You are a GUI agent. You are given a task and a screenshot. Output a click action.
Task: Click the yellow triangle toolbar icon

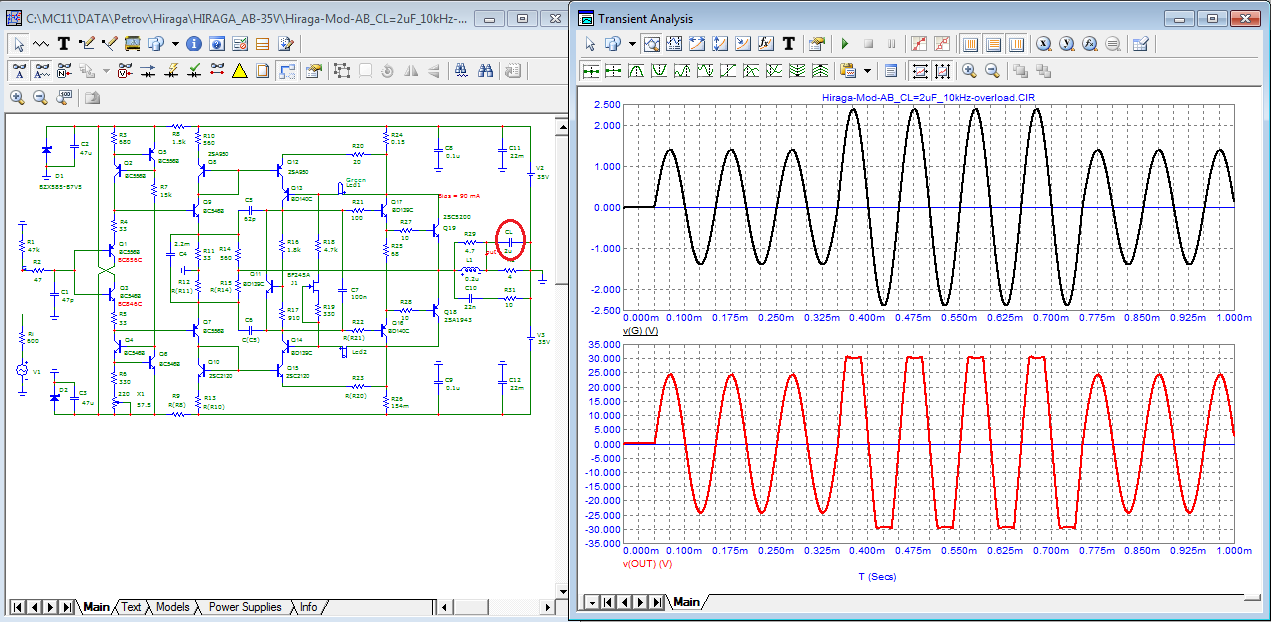pos(239,71)
